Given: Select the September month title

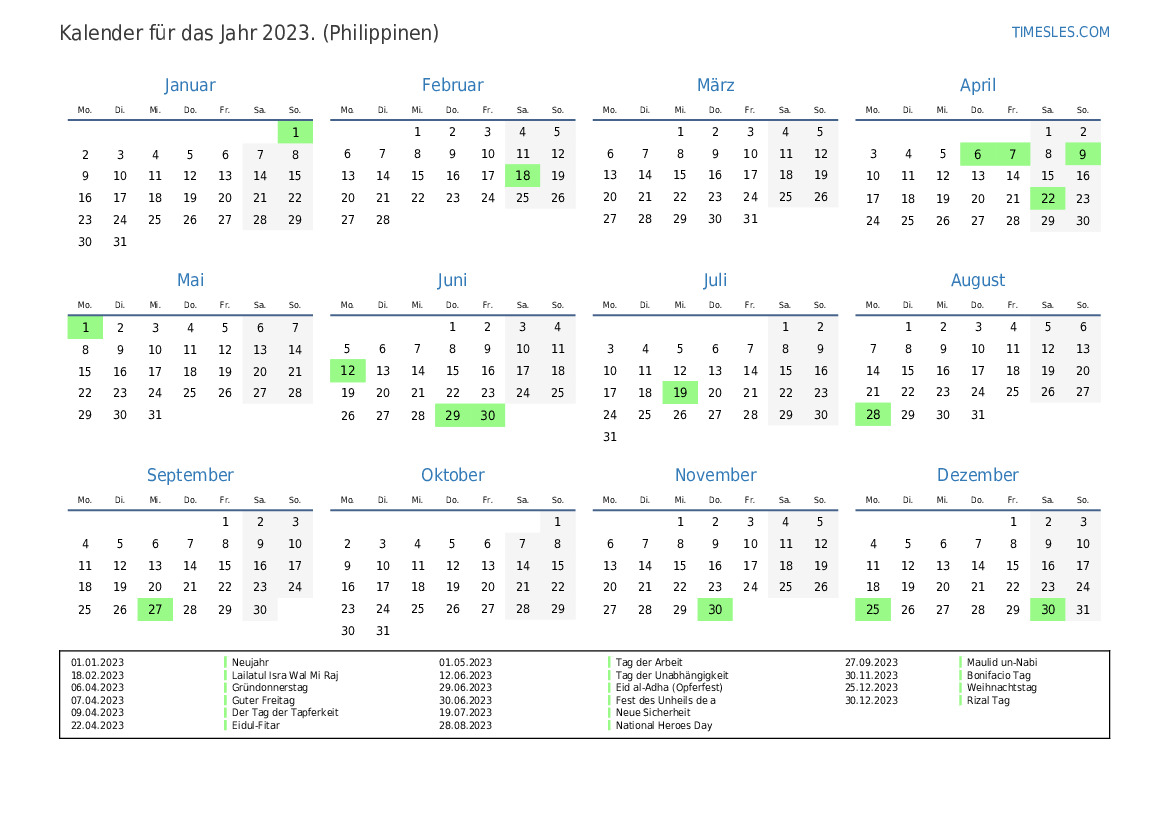Looking at the screenshot, I should pos(190,475).
